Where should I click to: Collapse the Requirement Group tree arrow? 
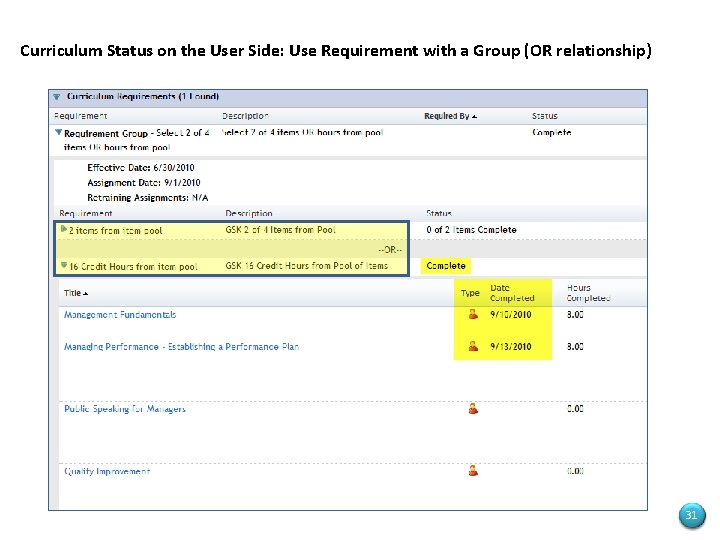pyautogui.click(x=59, y=132)
